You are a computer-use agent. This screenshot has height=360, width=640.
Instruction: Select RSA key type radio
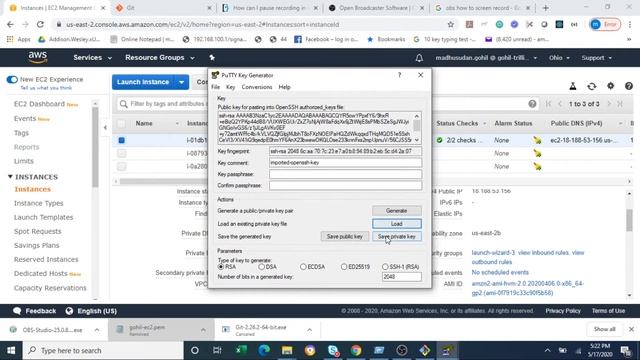[221, 267]
